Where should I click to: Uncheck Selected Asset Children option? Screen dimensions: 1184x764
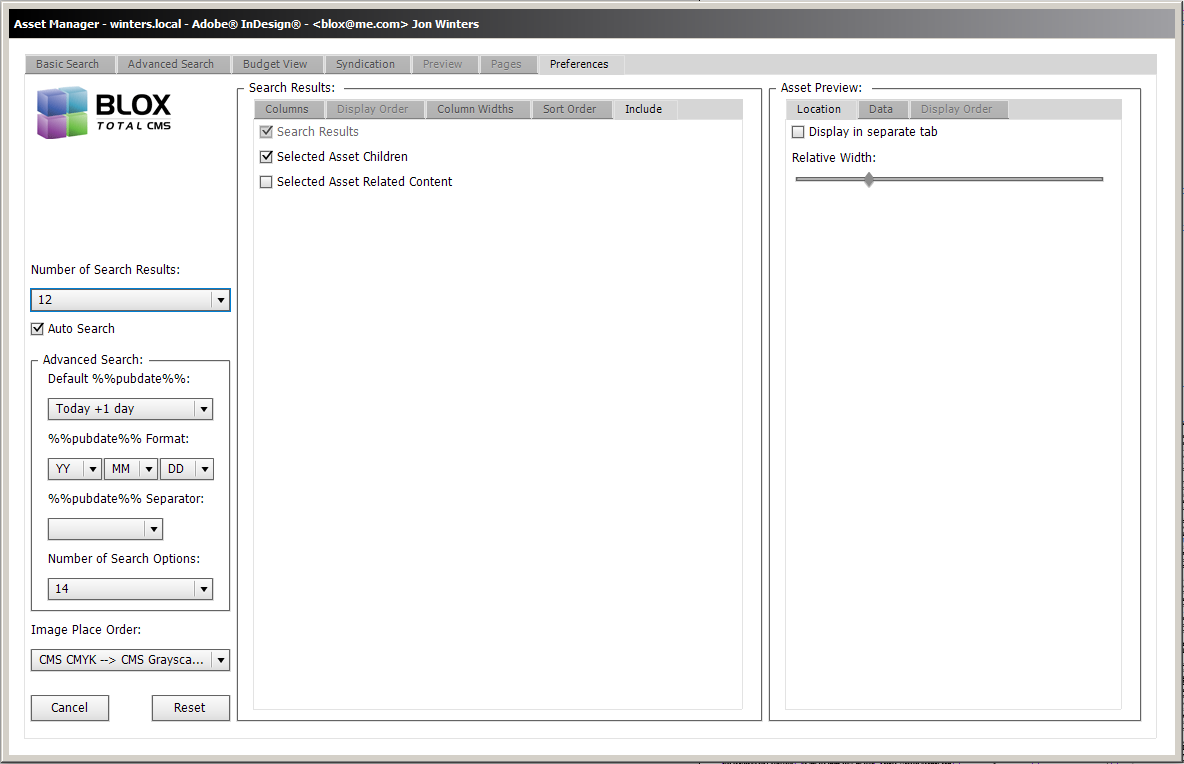click(266, 157)
